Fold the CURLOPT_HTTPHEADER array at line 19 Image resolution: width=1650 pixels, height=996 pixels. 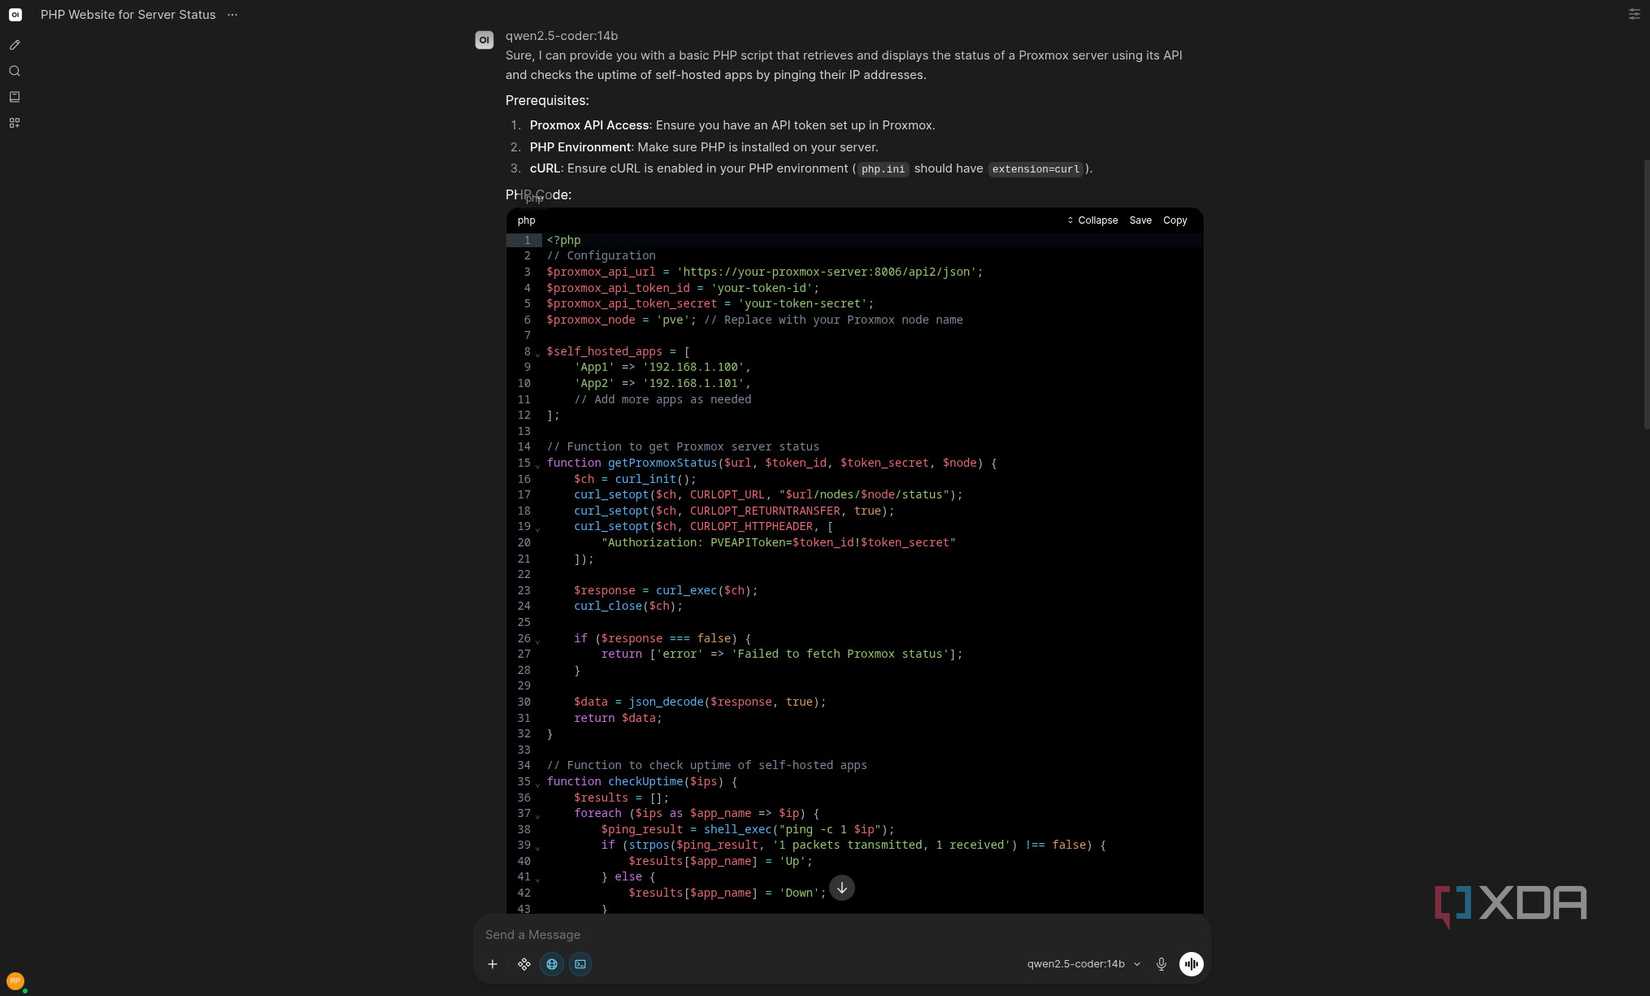pyautogui.click(x=537, y=528)
